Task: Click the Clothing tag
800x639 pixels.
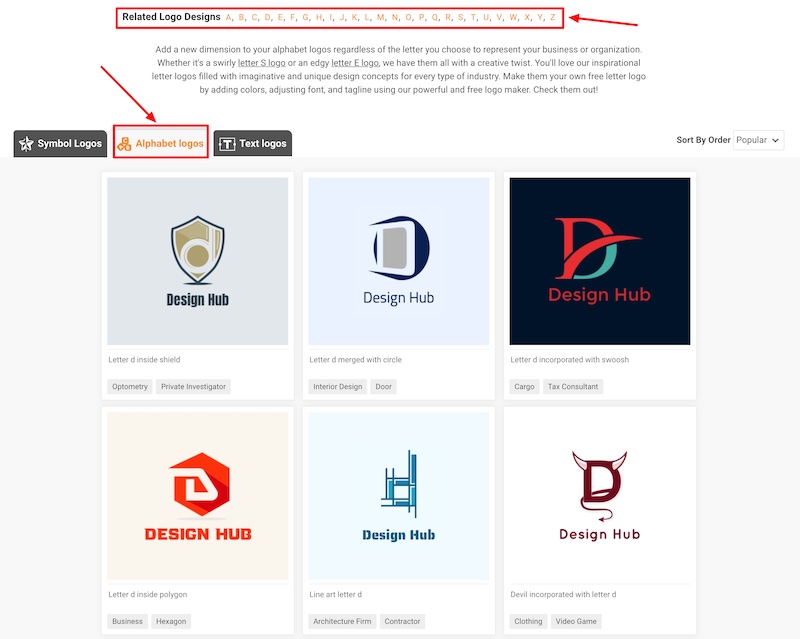Action: point(528,621)
